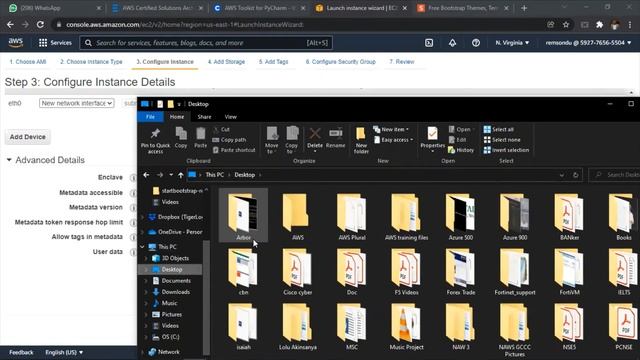The image size is (640, 360).
Task: Open N. Virginia region dropdown
Action: [512, 42]
